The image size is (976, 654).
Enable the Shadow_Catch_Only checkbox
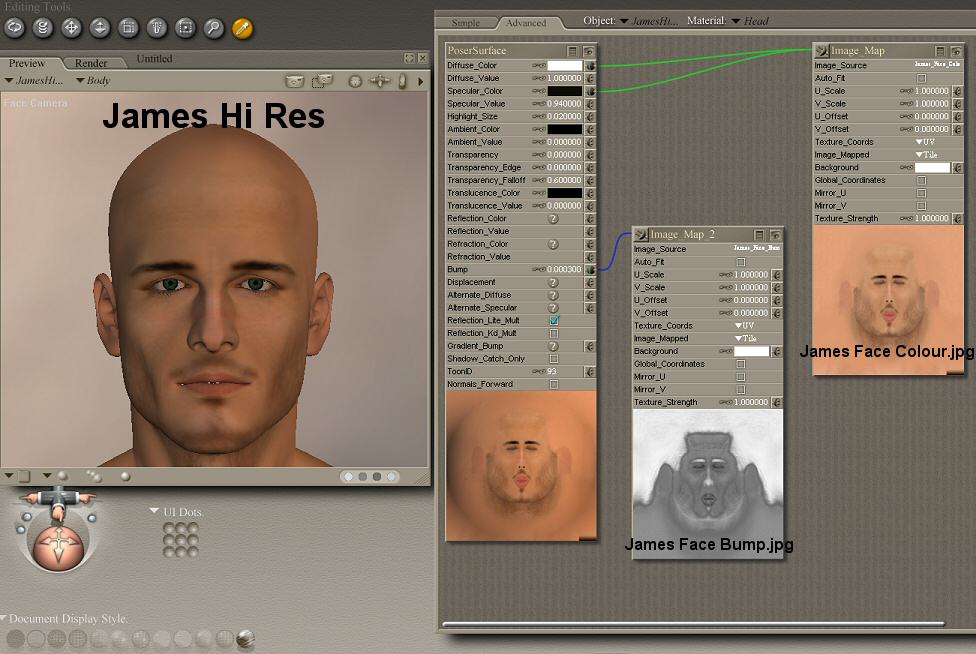[554, 359]
